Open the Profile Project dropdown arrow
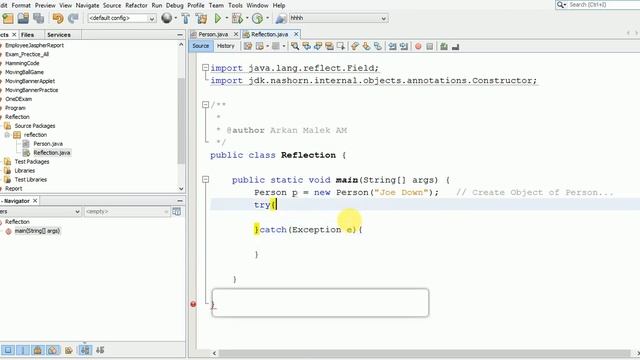 [x=267, y=18]
